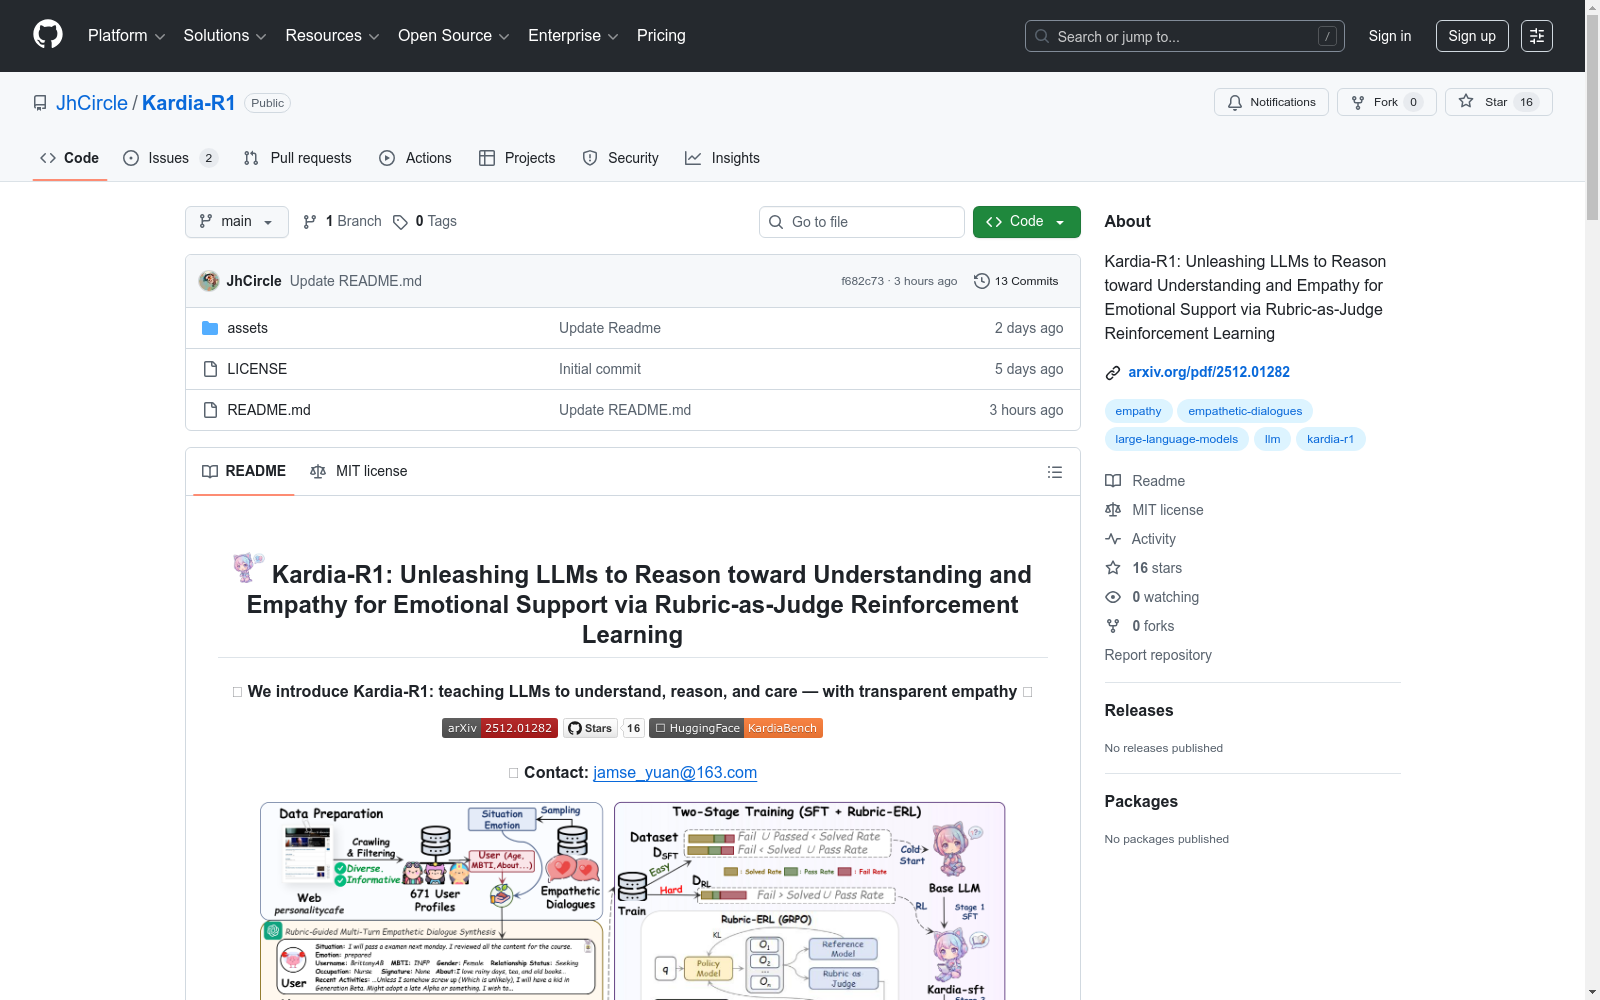Viewport: 1600px width, 1000px height.
Task: Click the tag icon next to Tags
Action: click(x=400, y=222)
